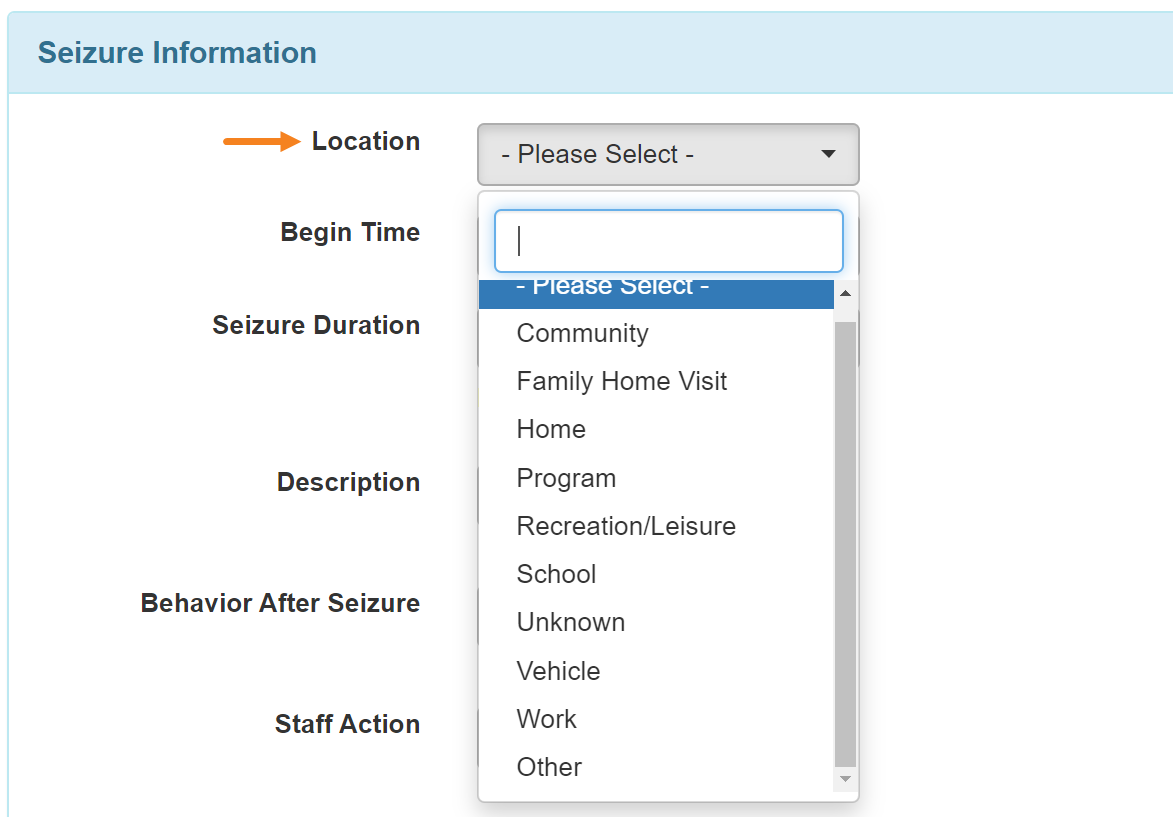The width and height of the screenshot is (1173, 817).
Task: Click the scrollbar down arrow
Action: [x=845, y=779]
